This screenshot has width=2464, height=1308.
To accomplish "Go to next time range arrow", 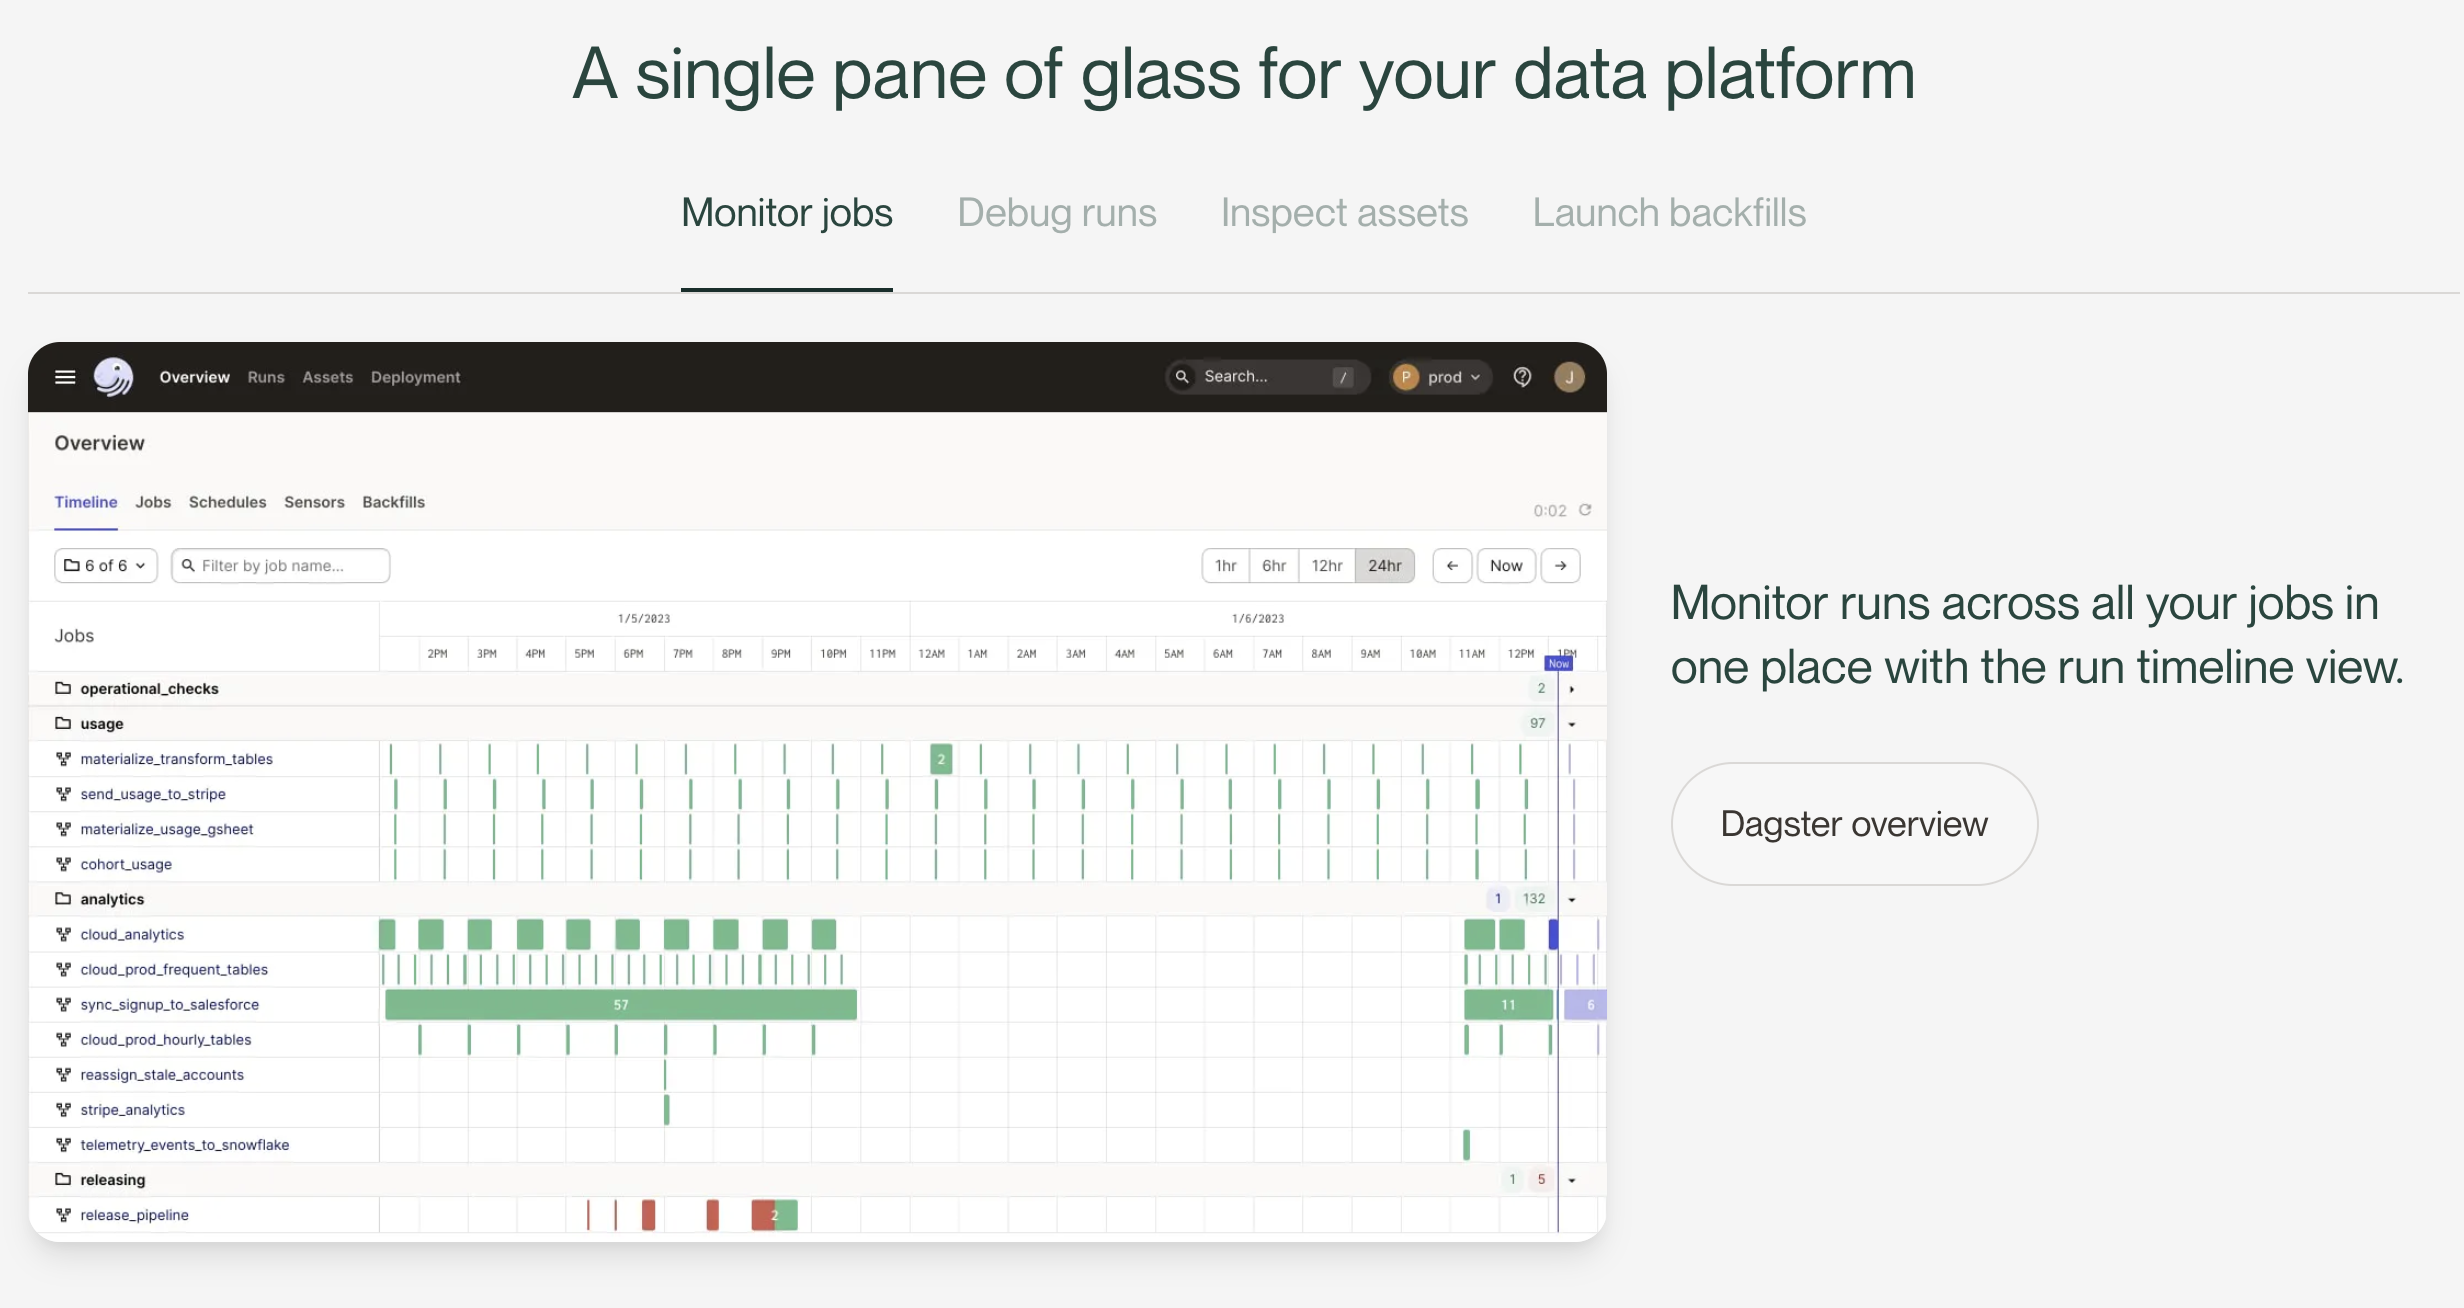I will click(x=1560, y=566).
